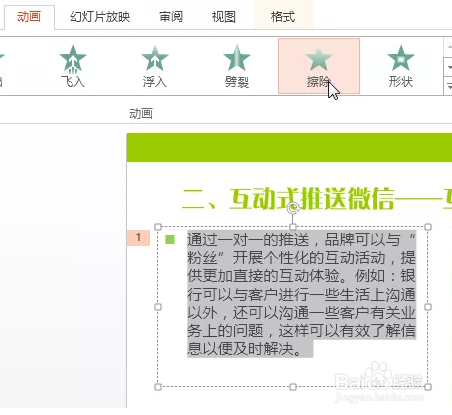The width and height of the screenshot is (452, 415).
Task: Expand the animation gallery more arrow
Action: point(449,85)
